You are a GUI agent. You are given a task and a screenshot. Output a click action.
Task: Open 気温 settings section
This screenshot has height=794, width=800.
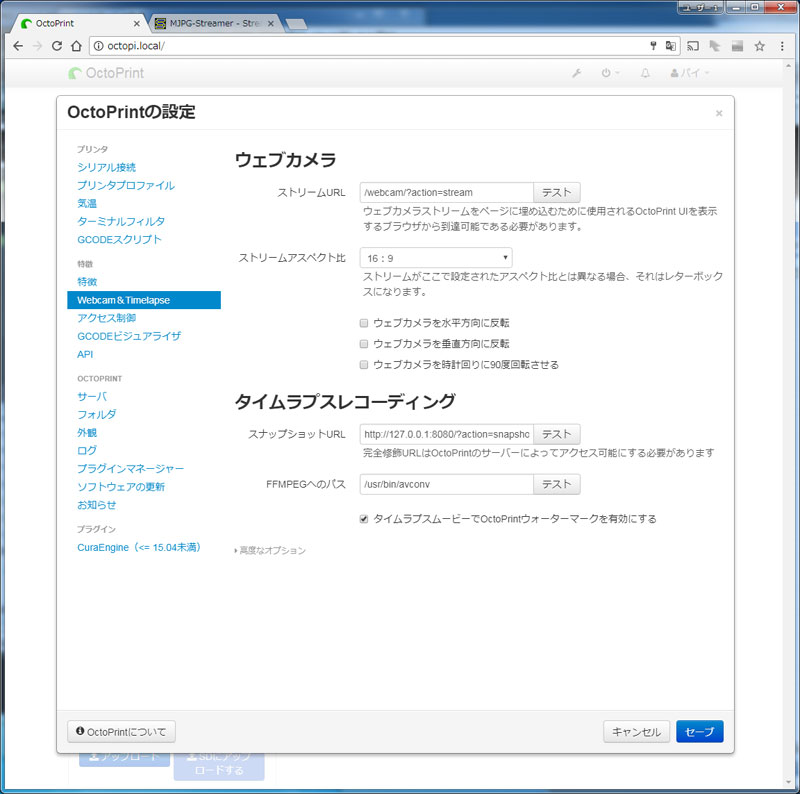[87, 203]
